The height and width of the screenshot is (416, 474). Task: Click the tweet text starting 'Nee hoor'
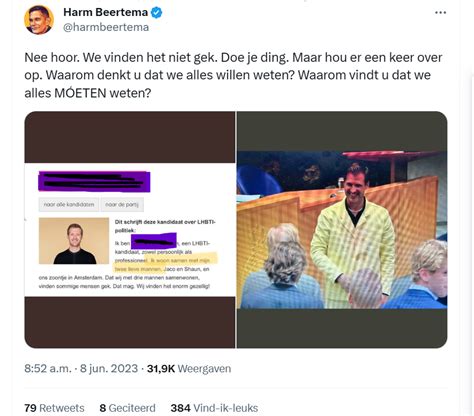tap(233, 75)
